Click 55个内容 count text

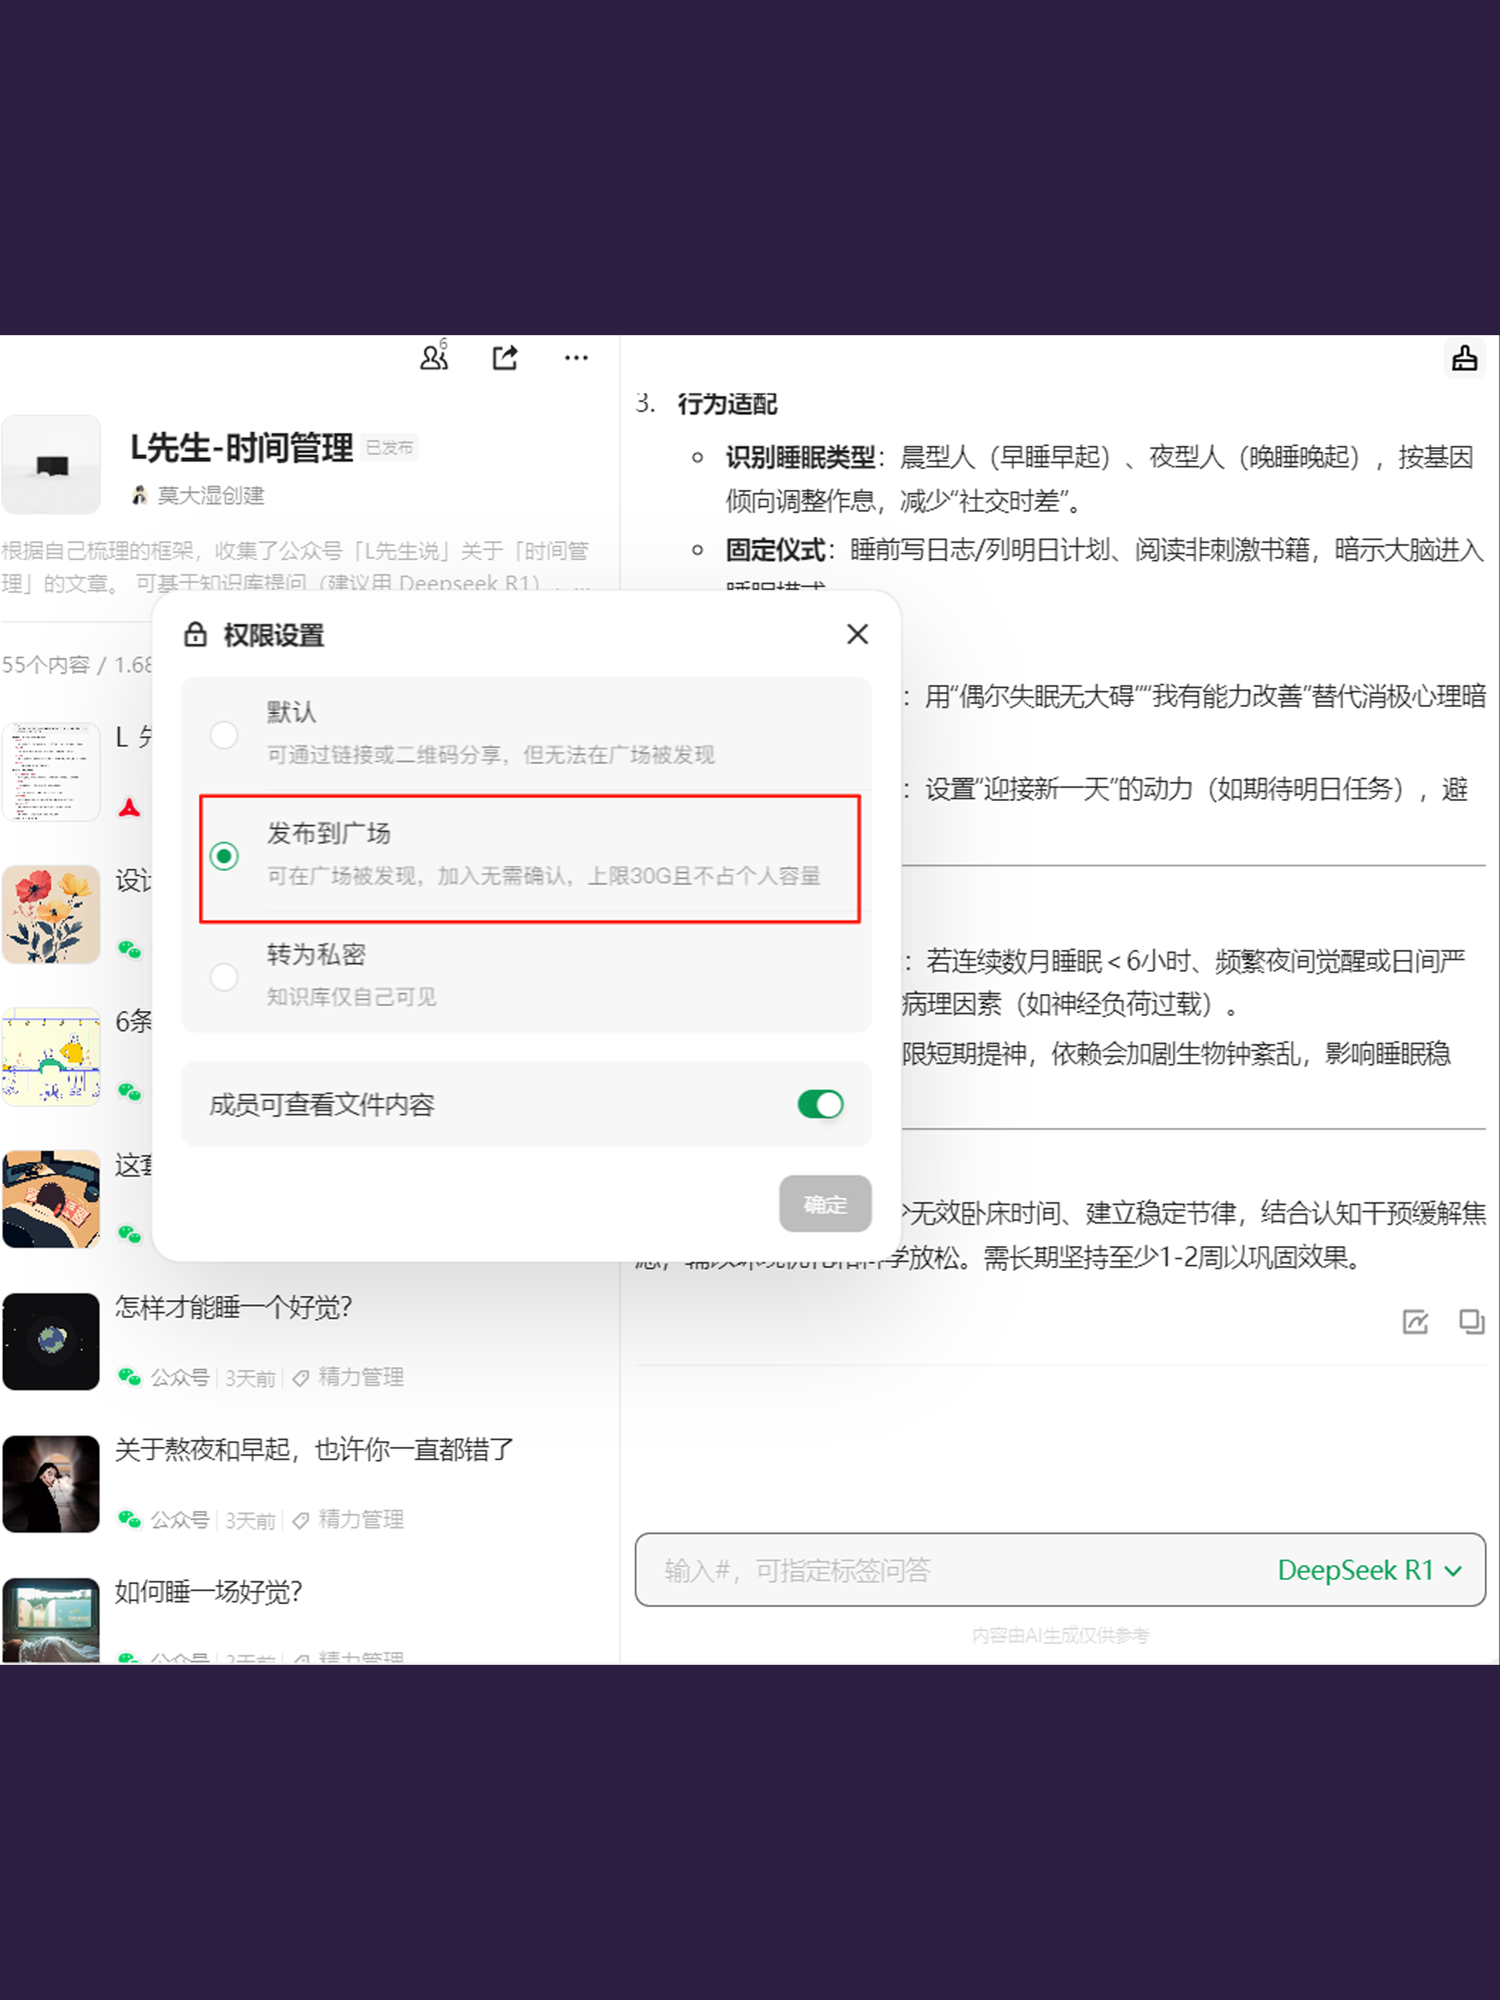(45, 665)
